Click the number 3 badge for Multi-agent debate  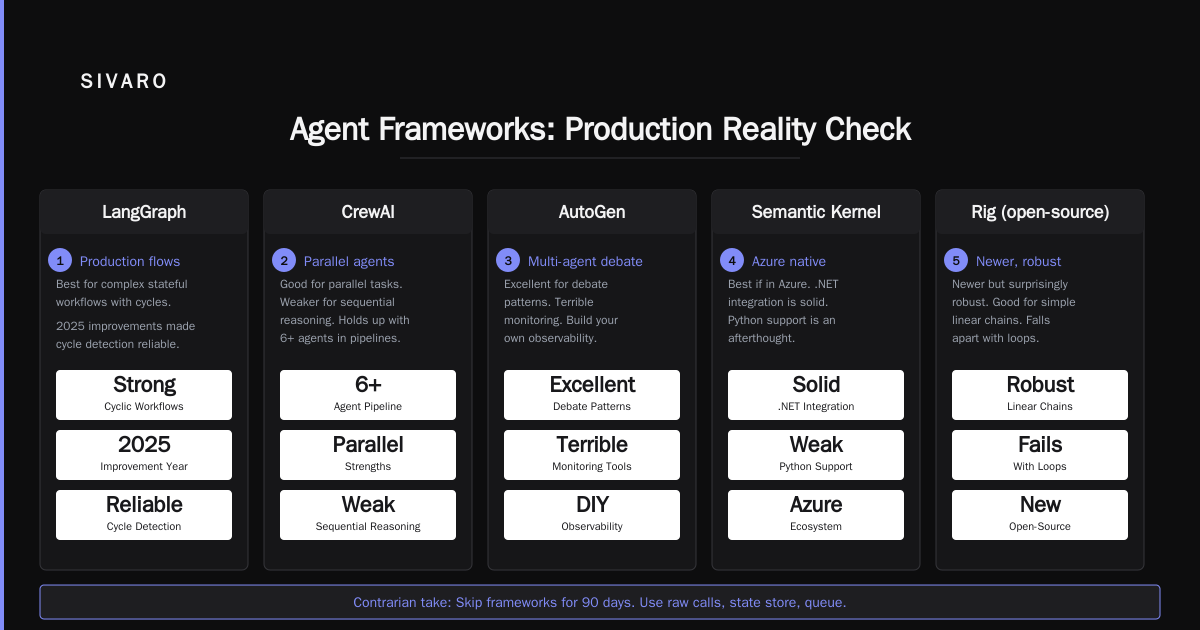click(508, 260)
